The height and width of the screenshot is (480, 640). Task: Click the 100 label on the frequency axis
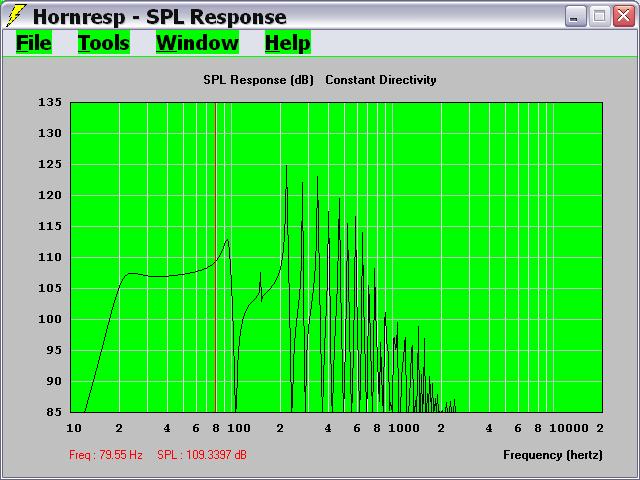[x=239, y=428]
